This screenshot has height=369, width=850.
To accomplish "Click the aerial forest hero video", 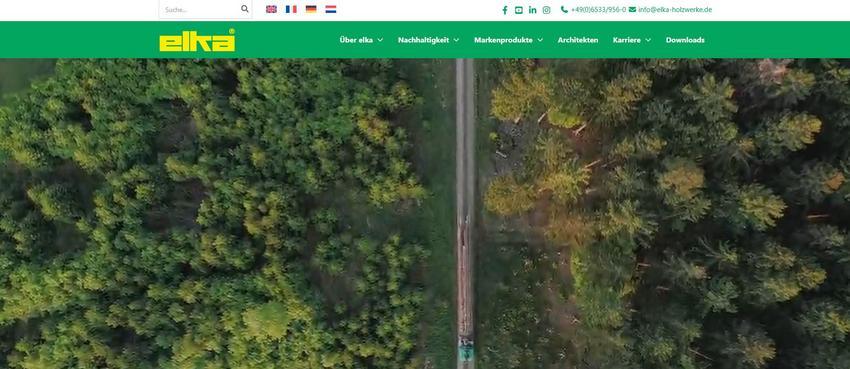I will 425,213.
